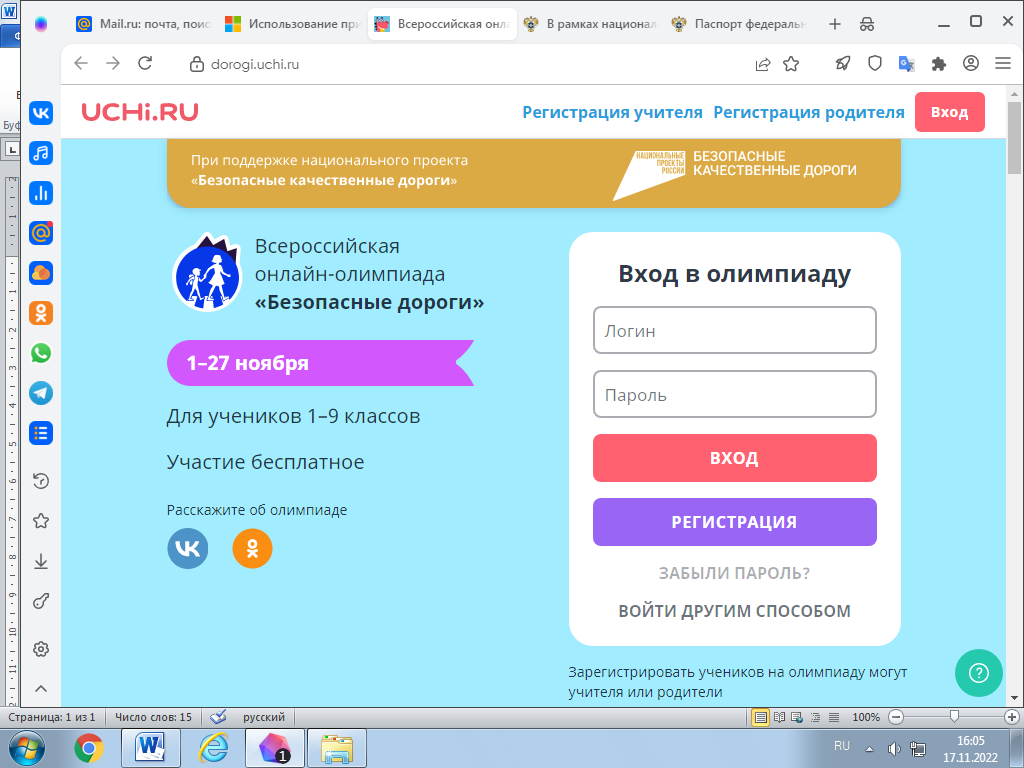Switch to the 'Паспорт федеральн' tab
This screenshot has height=768, width=1024.
pyautogui.click(x=740, y=24)
